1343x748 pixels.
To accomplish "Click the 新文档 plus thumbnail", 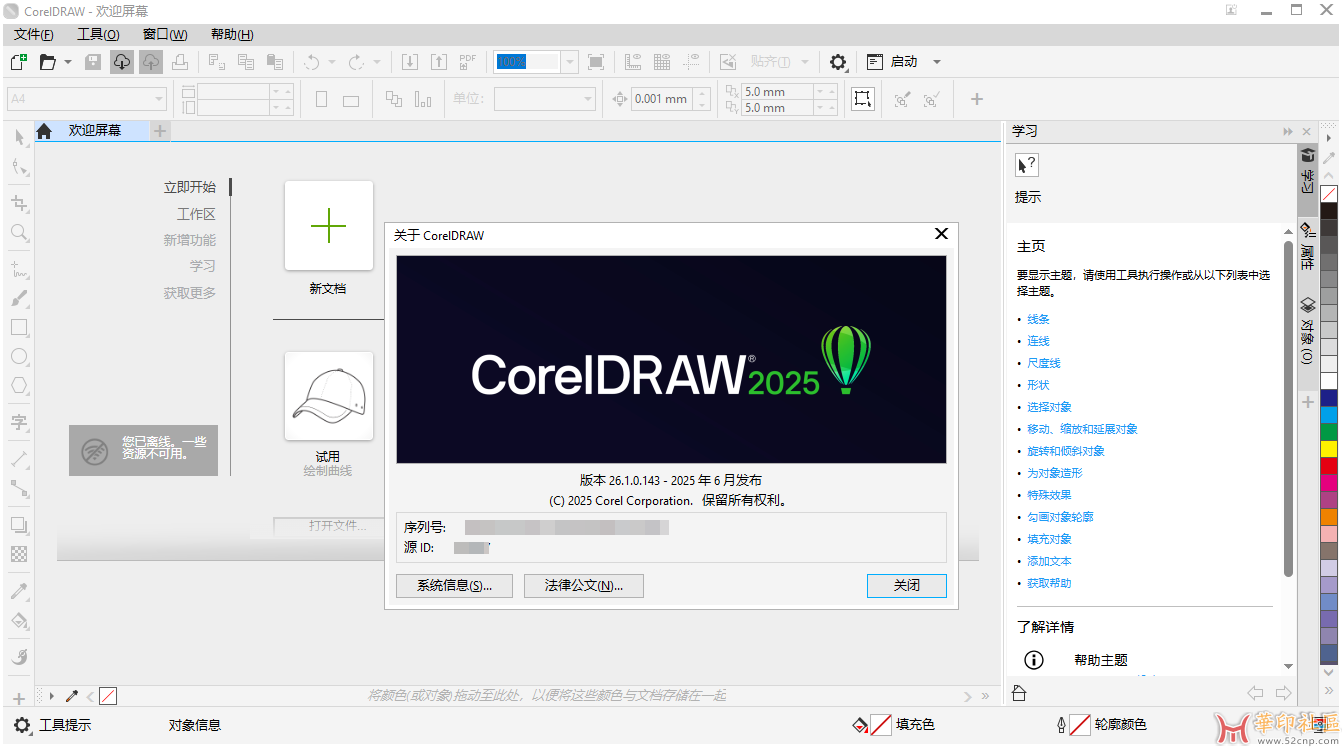I will coord(329,226).
